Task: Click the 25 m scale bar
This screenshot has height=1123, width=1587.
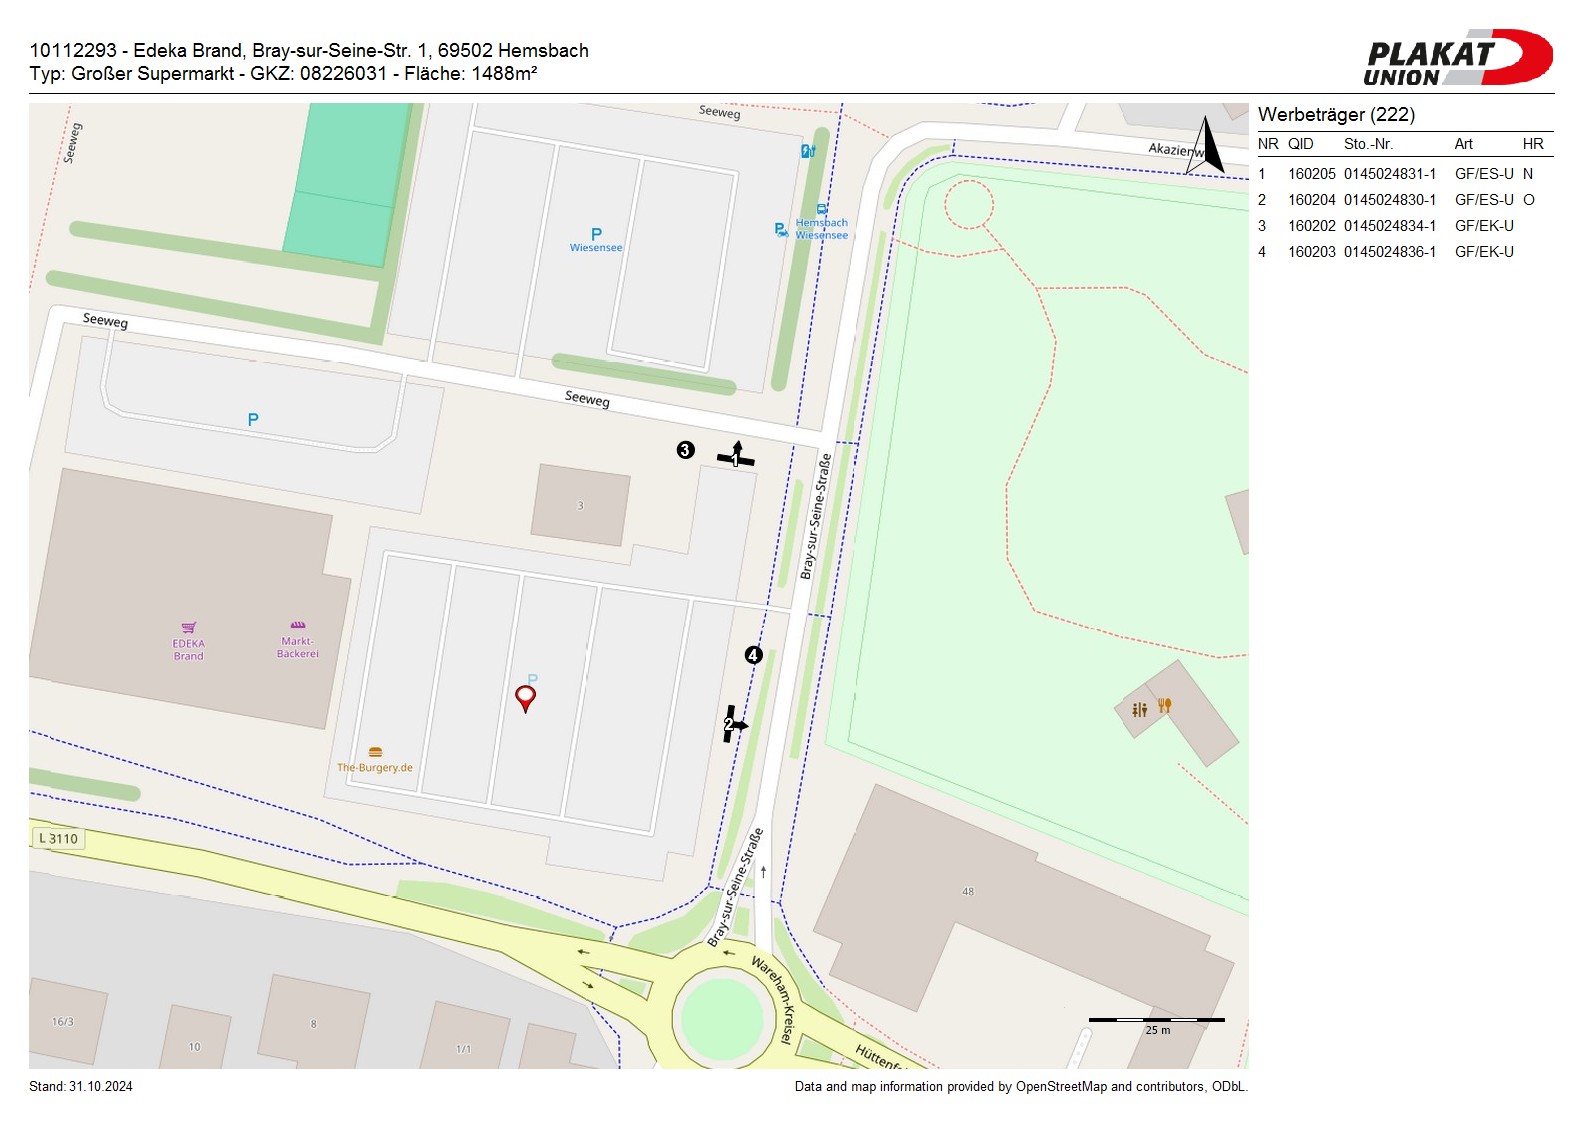Action: [x=1156, y=1021]
